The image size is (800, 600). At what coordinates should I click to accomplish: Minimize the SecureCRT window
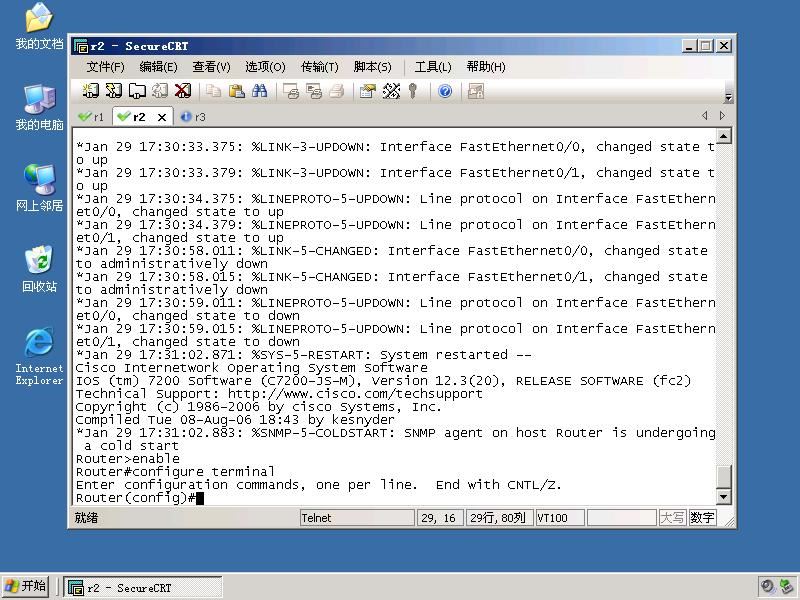[x=690, y=46]
